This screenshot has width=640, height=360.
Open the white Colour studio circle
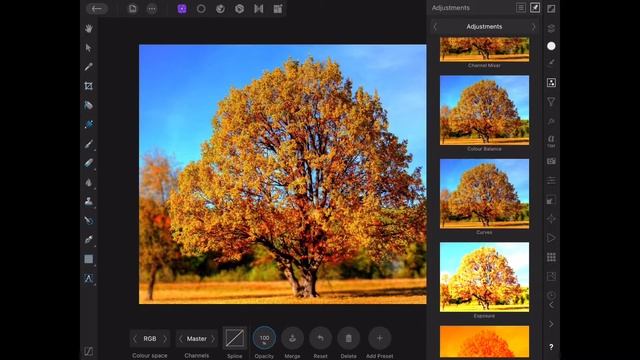tap(551, 46)
